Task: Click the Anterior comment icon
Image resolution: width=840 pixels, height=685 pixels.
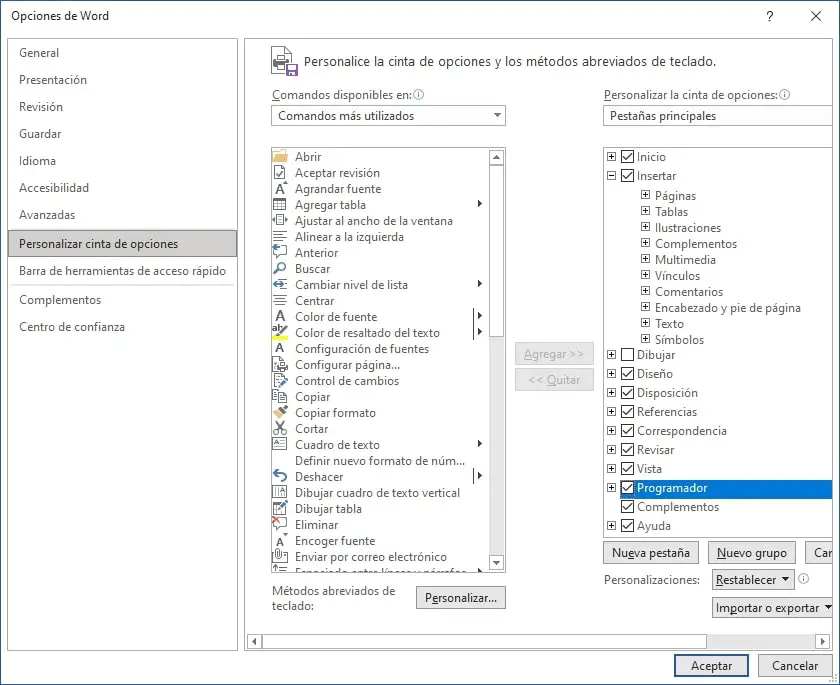Action: [280, 253]
